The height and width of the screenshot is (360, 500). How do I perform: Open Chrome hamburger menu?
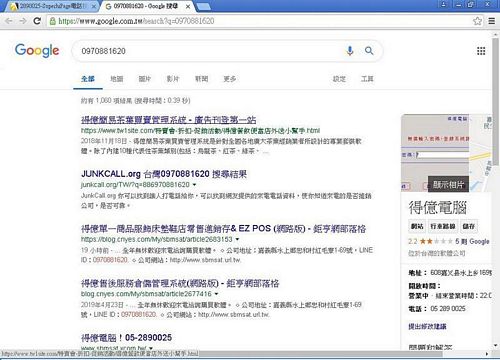(x=491, y=21)
